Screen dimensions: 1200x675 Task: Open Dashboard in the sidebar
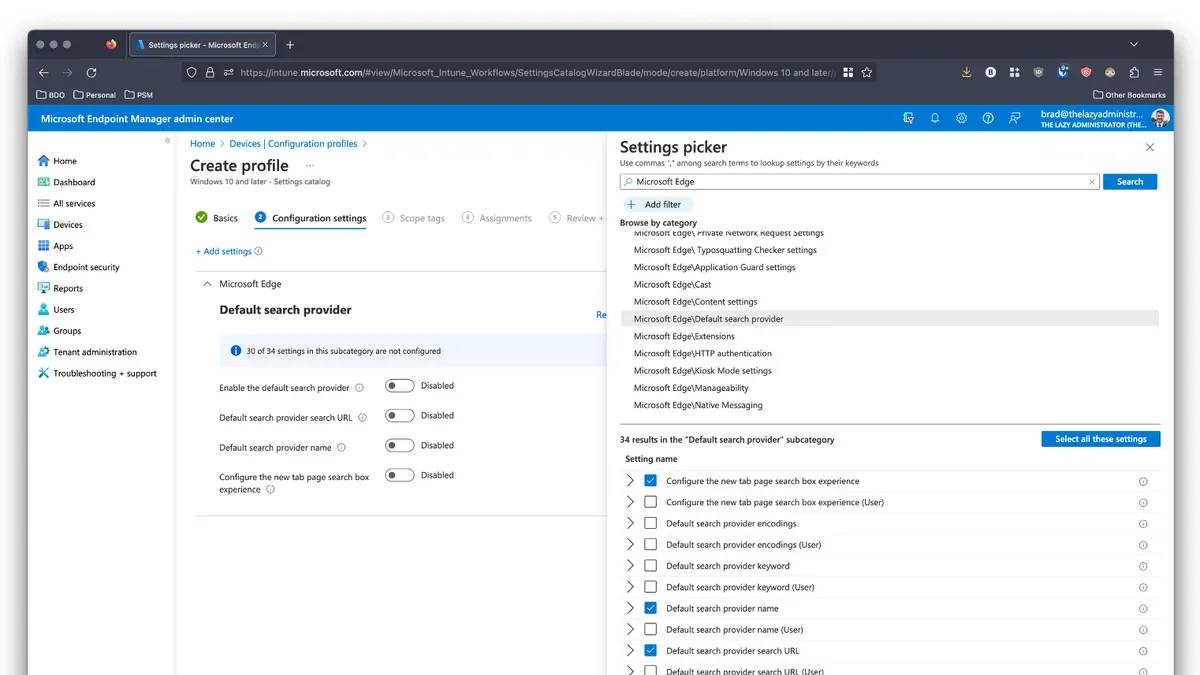coord(66,182)
